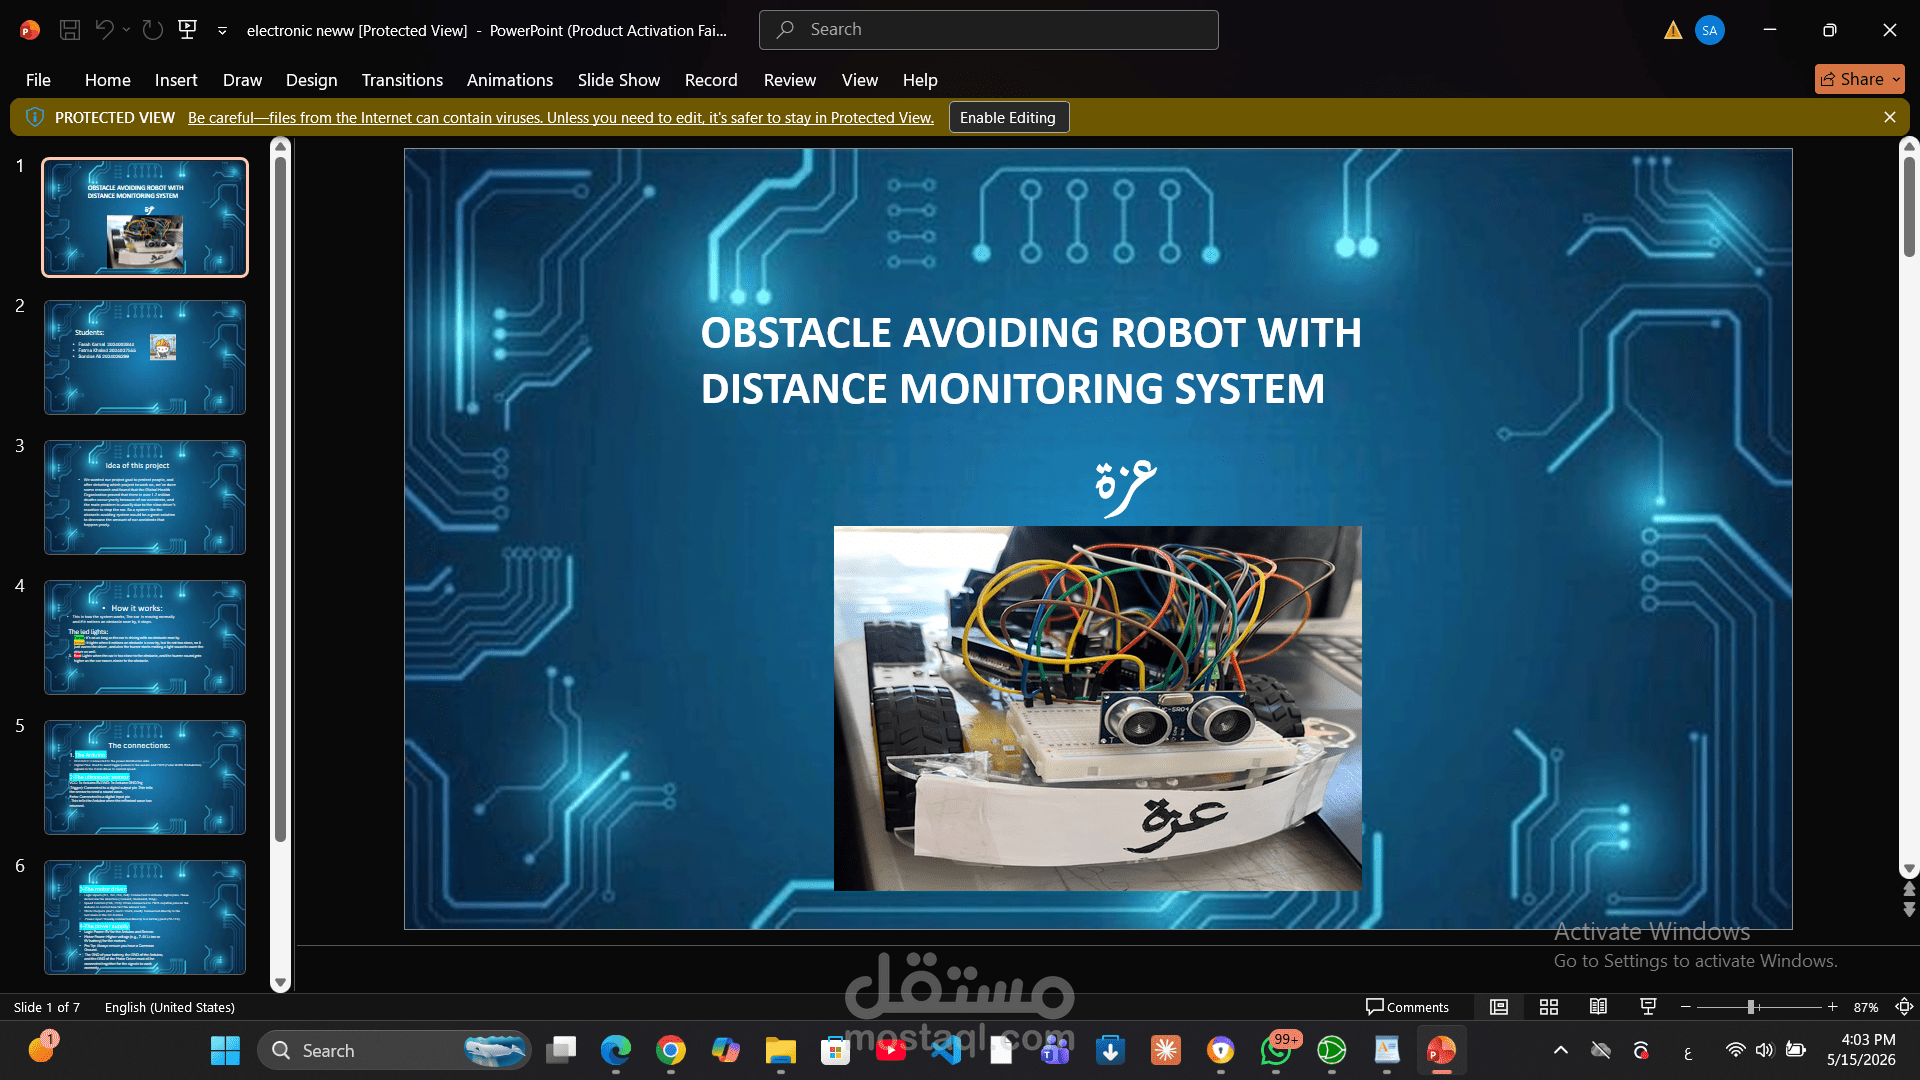Click the Wi-Fi network tray icon

(1735, 1050)
